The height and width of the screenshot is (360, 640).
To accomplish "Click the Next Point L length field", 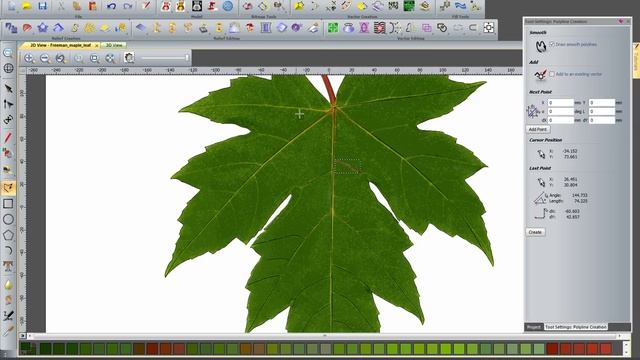I will tap(601, 111).
